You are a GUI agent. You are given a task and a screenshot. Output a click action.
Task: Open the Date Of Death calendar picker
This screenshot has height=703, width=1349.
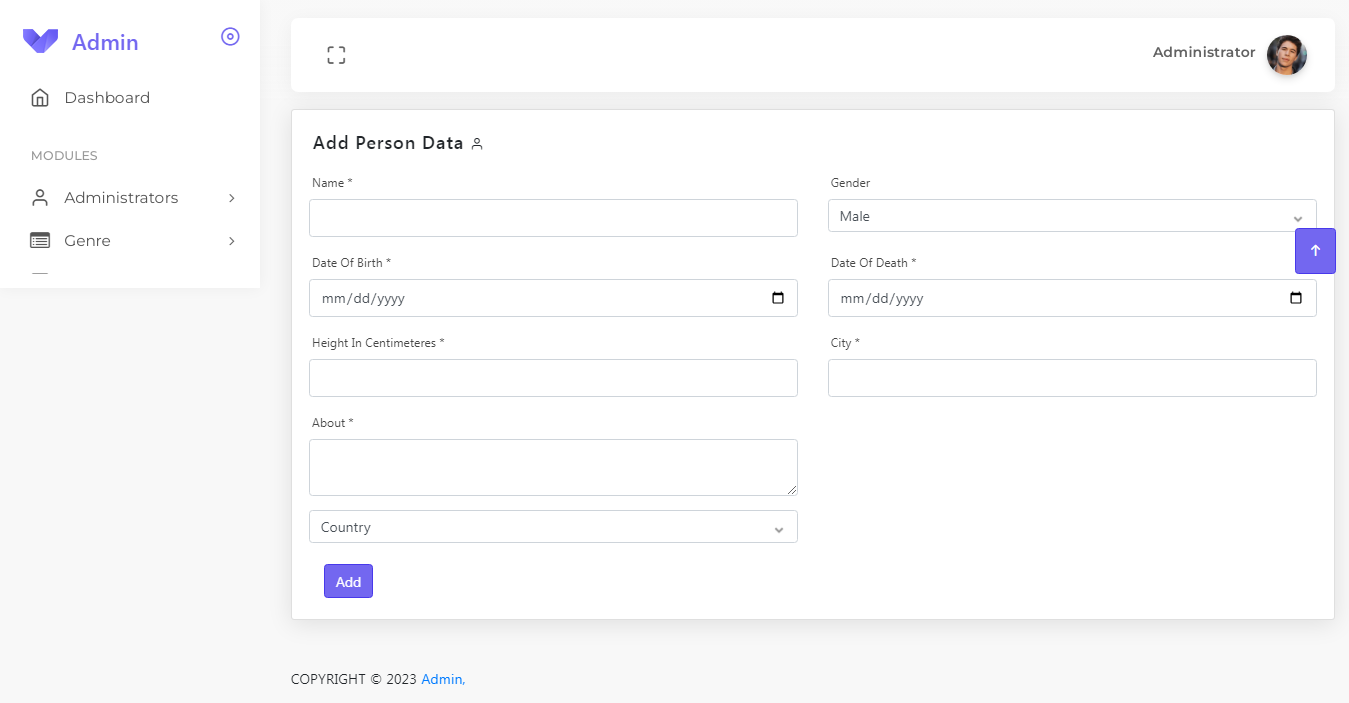tap(1296, 298)
